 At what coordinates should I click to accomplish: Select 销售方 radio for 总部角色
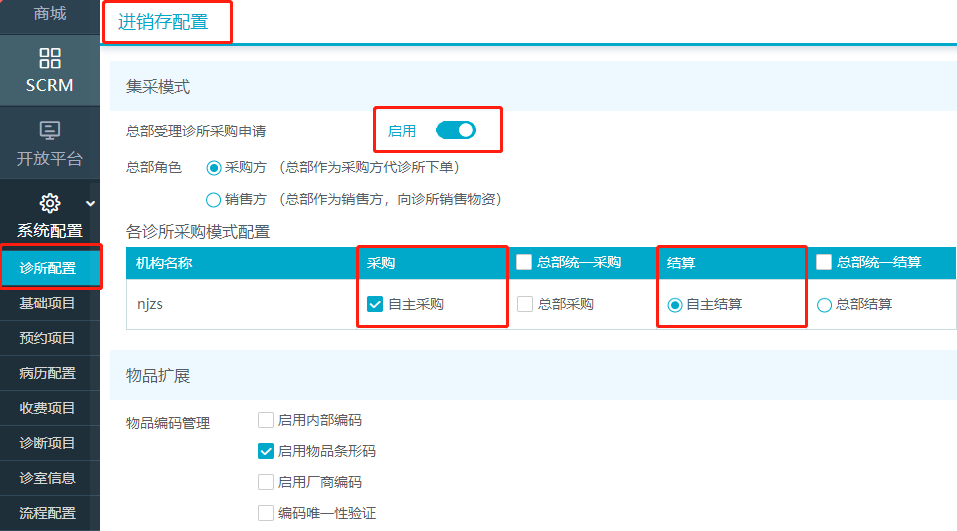(214, 200)
